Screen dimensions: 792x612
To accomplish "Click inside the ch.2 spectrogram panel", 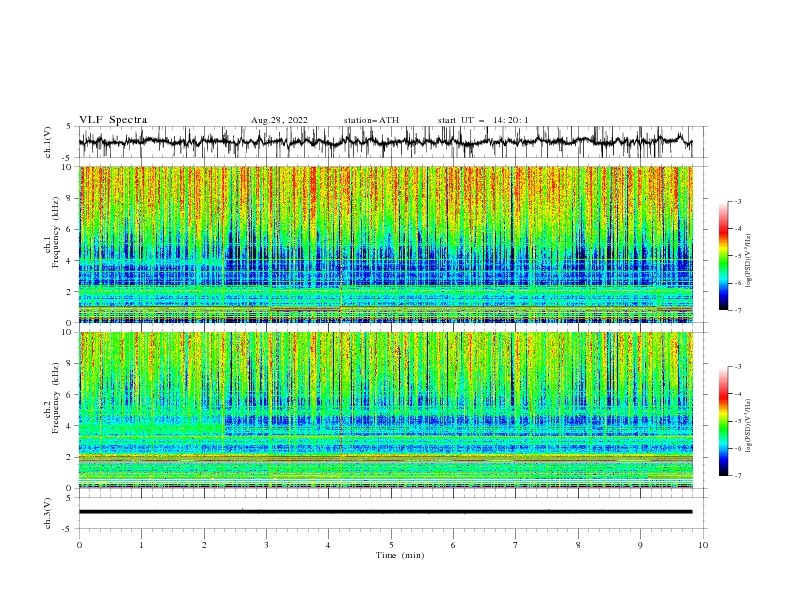I will pos(386,410).
